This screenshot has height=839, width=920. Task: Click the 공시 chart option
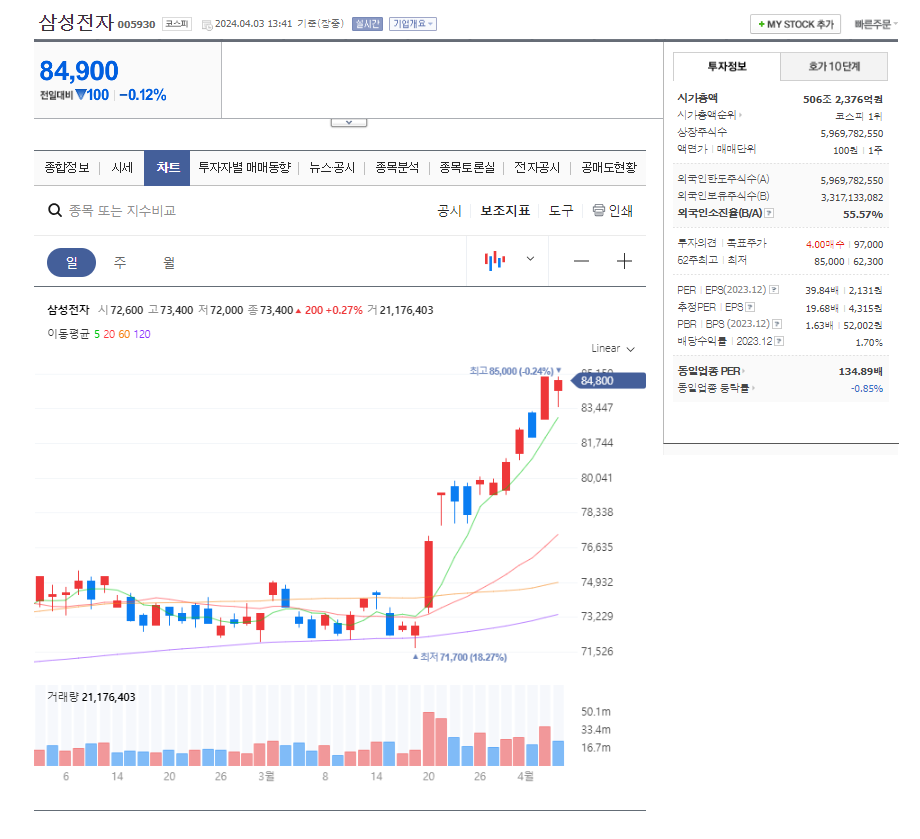coord(449,211)
